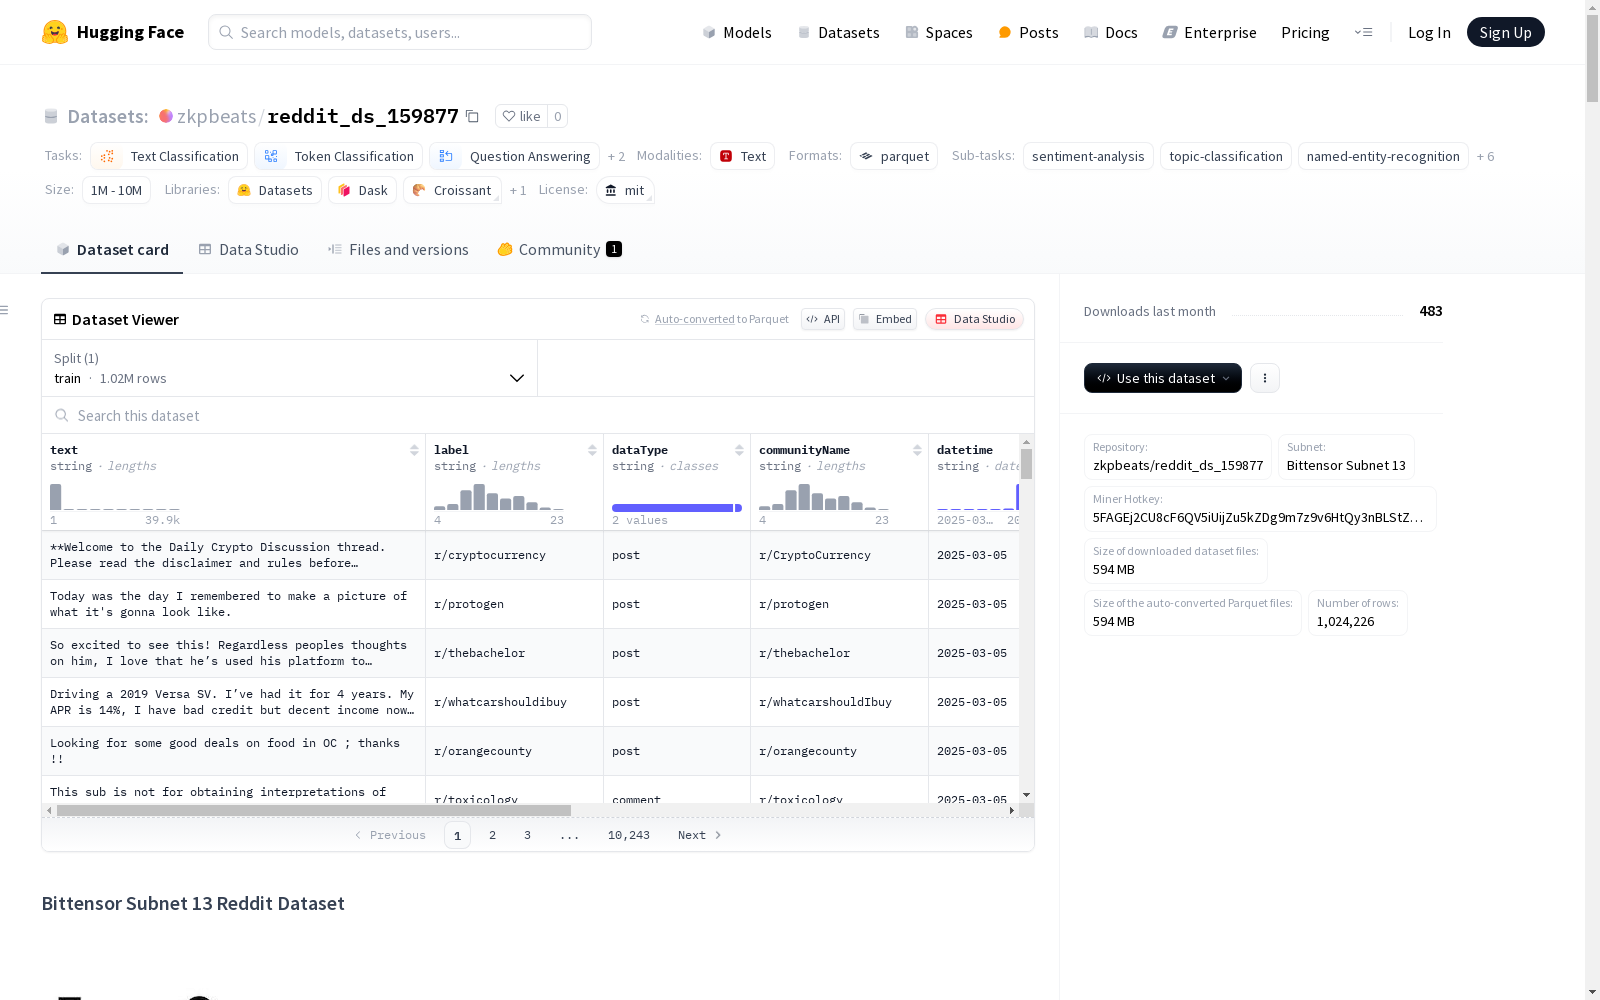Go to page 3 of rows
Screen dimensions: 1600x1000
point(527,835)
